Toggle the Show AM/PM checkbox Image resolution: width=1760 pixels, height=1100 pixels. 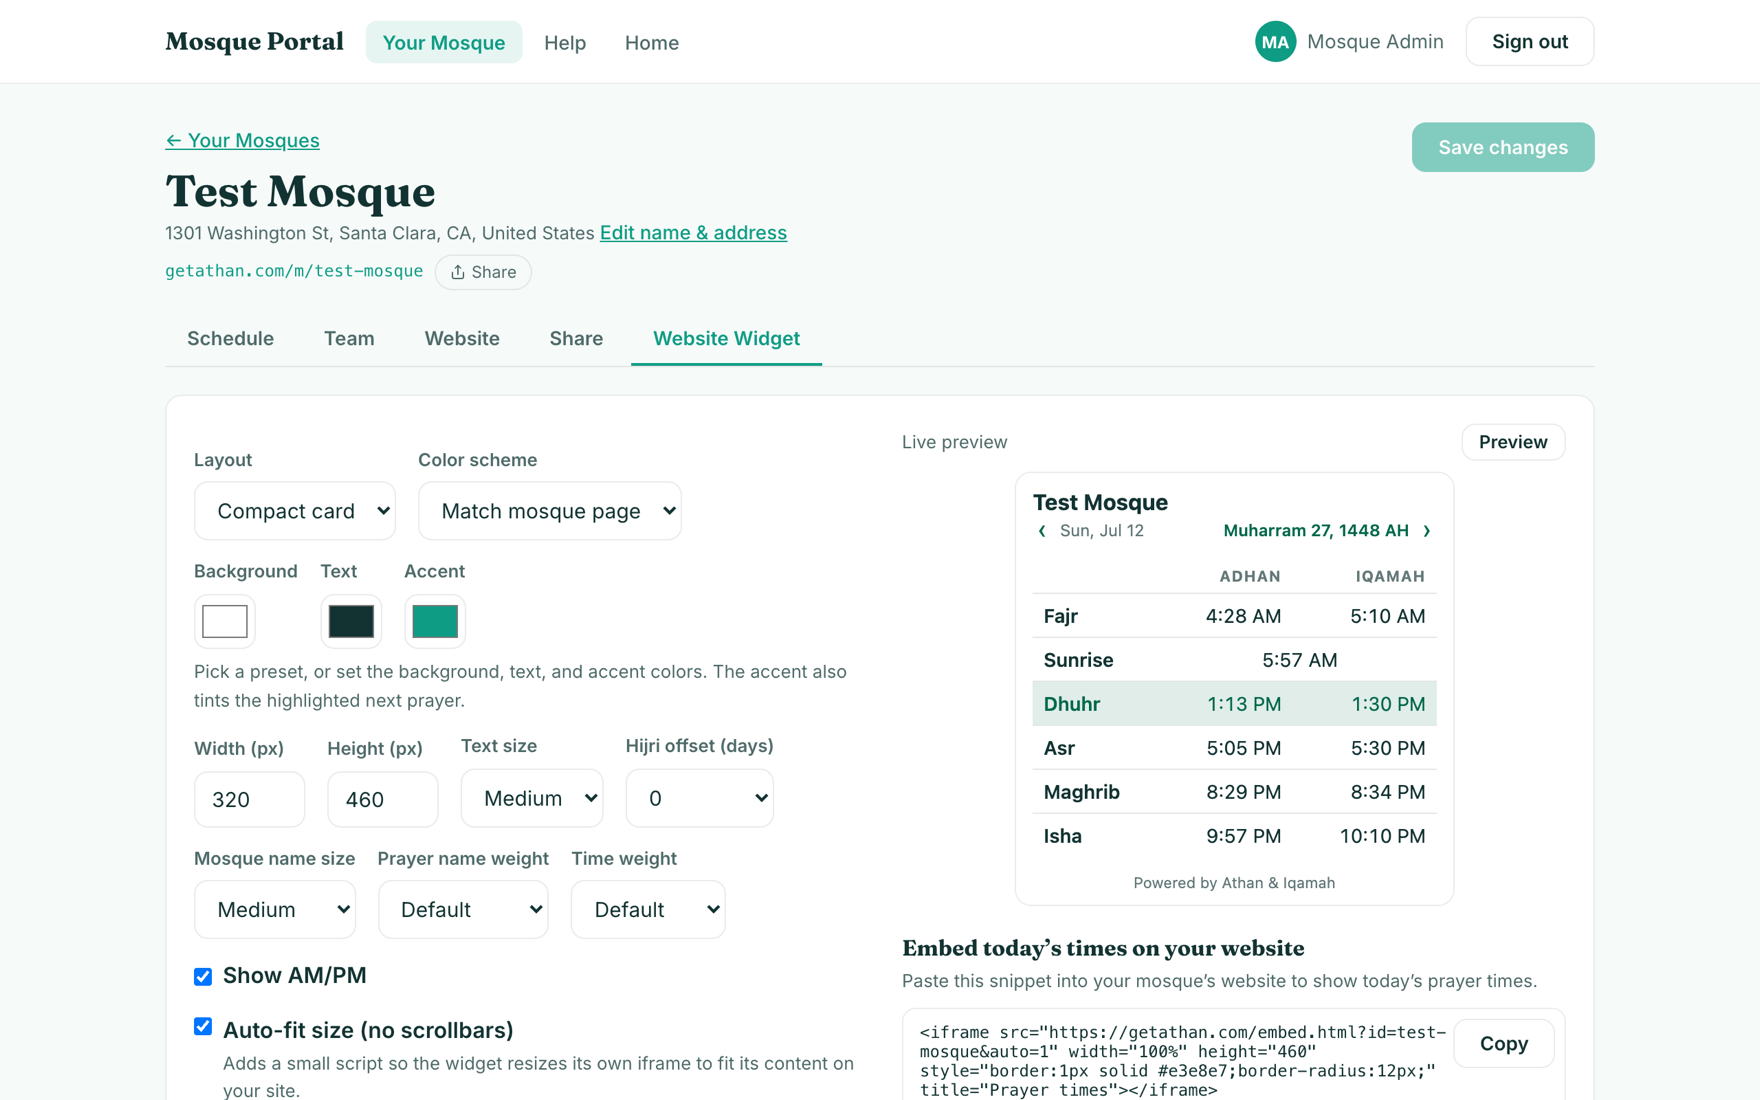click(x=203, y=976)
